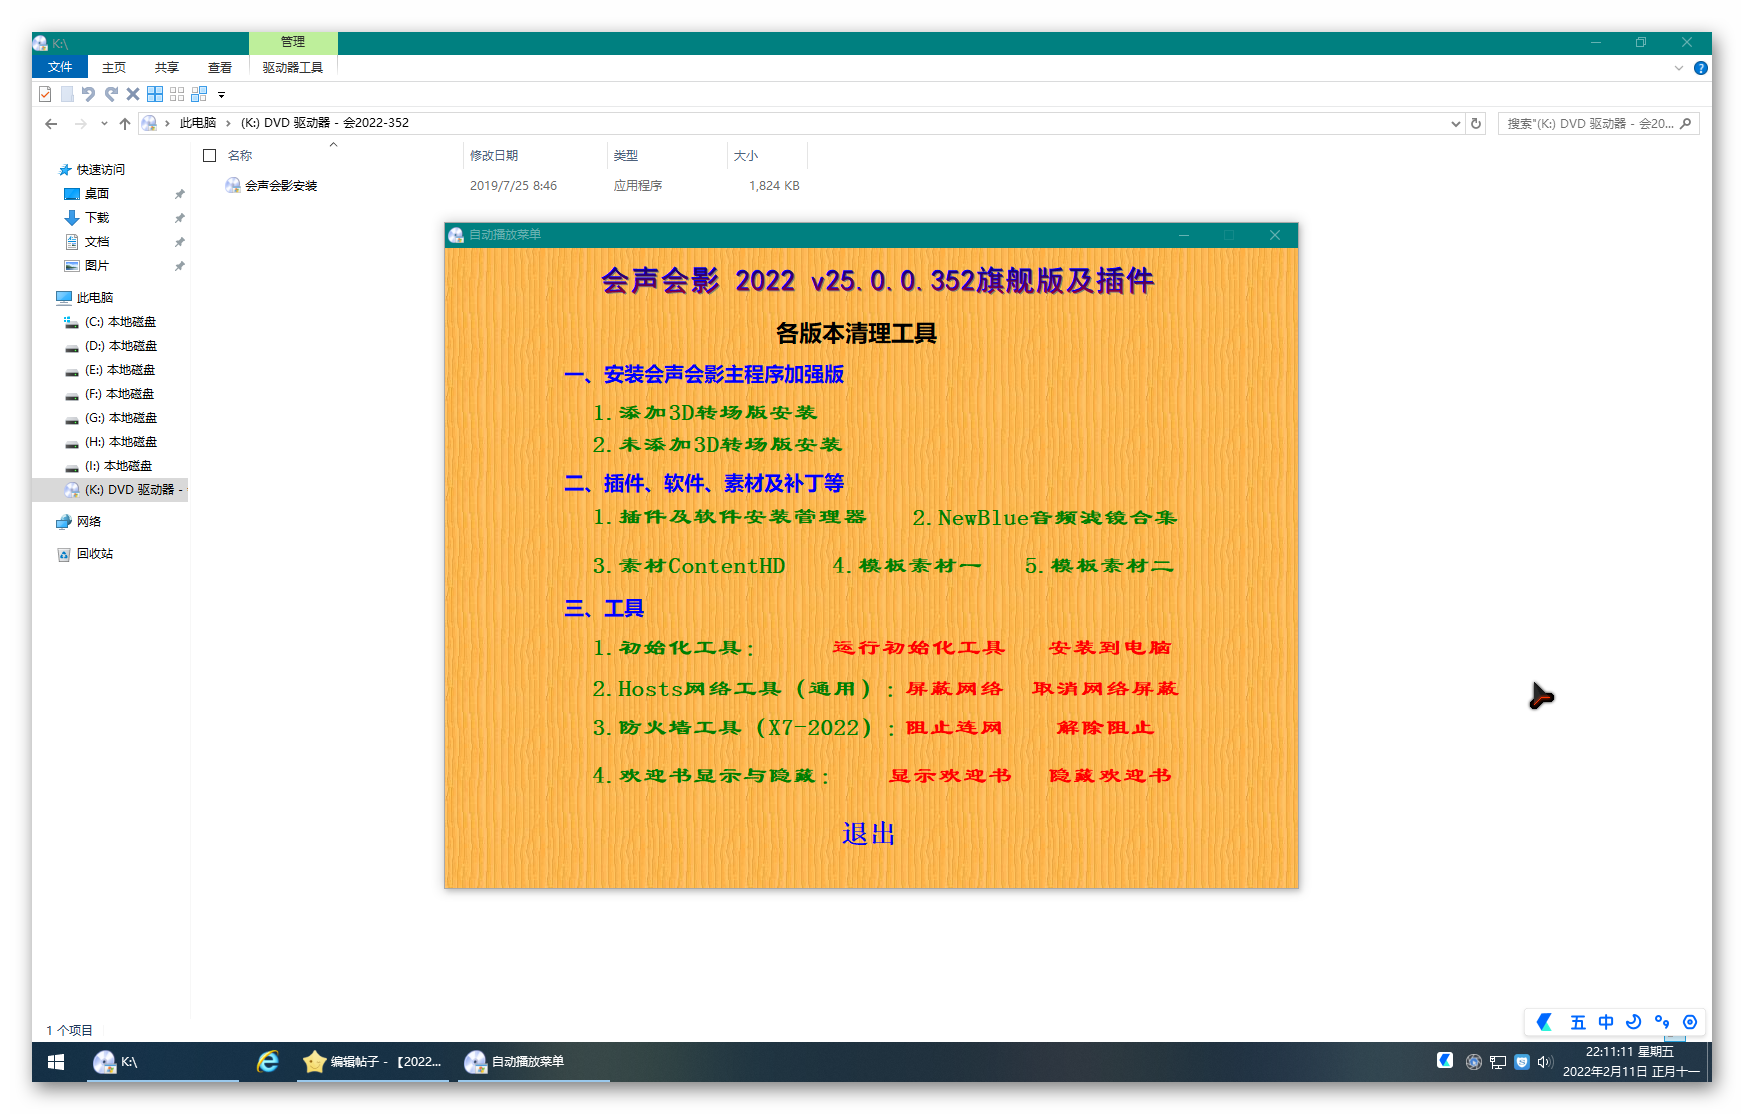The width and height of the screenshot is (1744, 1114).
Task: Click 素材ContentHD option
Action: 689,566
